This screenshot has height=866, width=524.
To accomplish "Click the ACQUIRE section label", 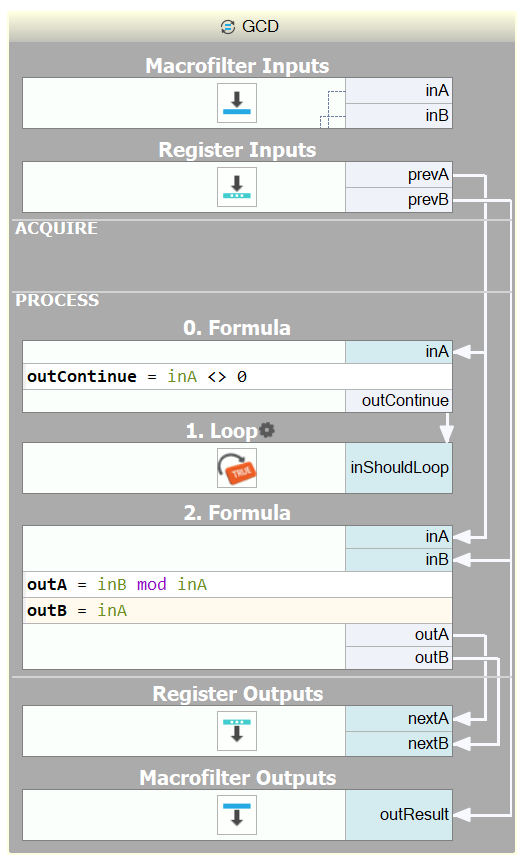I will (x=56, y=228).
